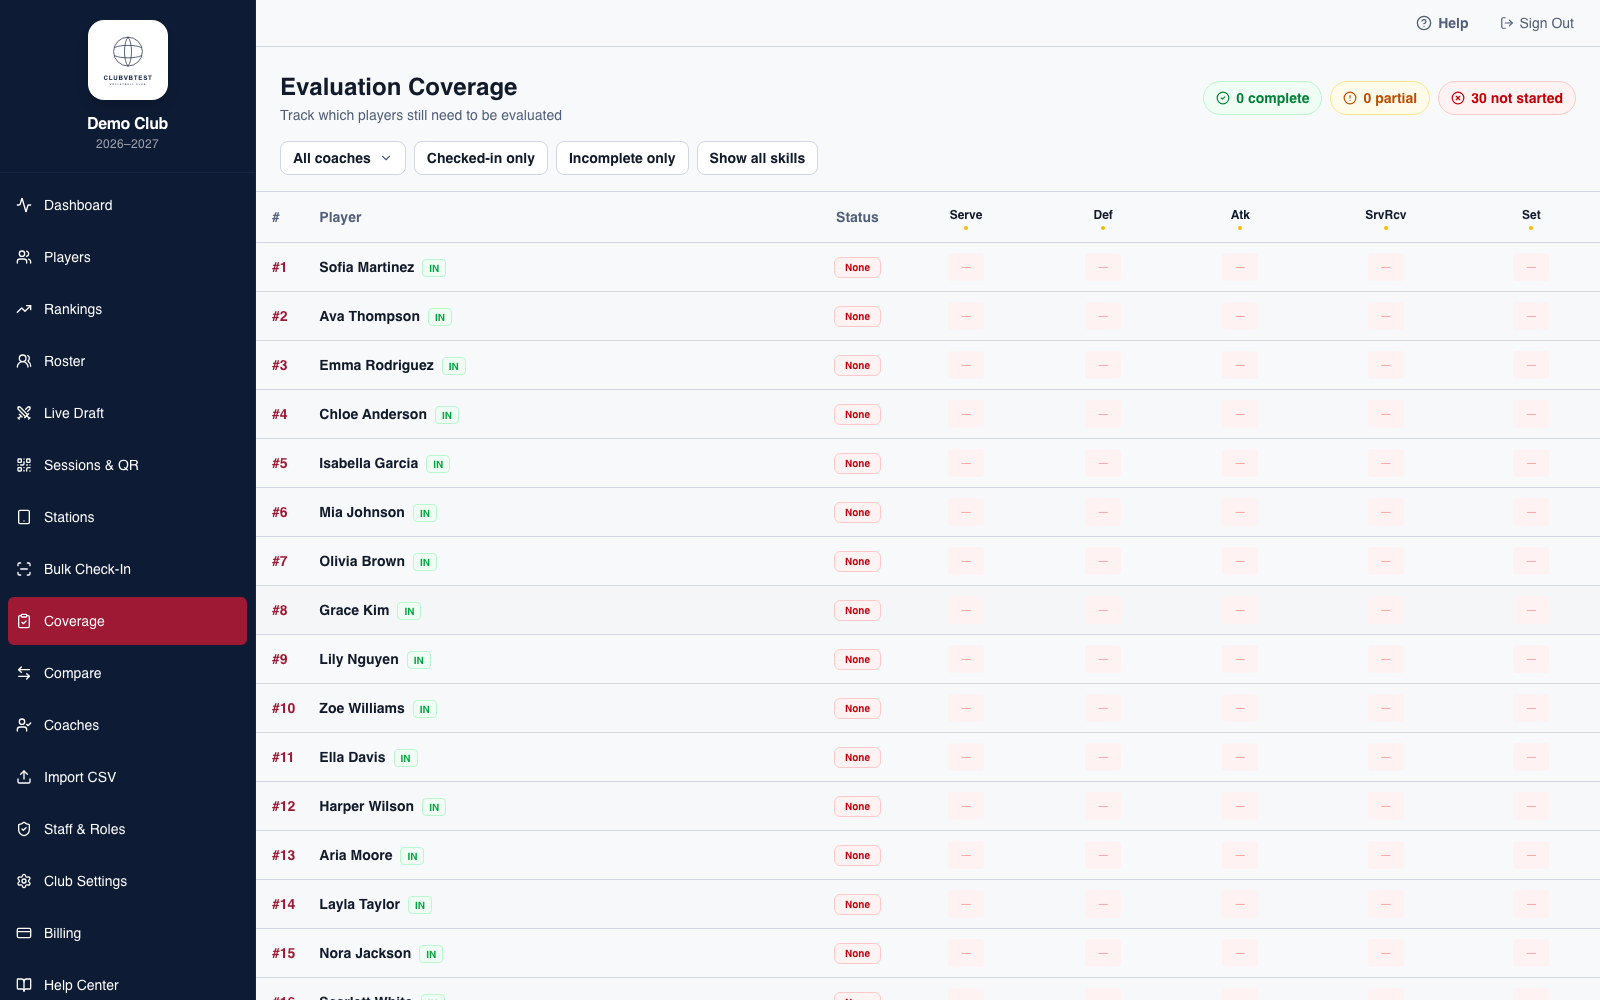Click the Player column header
The height and width of the screenshot is (1000, 1600).
pyautogui.click(x=340, y=217)
